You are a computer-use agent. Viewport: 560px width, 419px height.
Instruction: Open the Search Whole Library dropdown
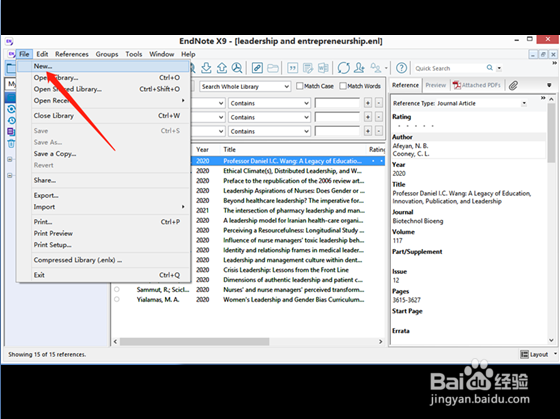[x=245, y=86]
